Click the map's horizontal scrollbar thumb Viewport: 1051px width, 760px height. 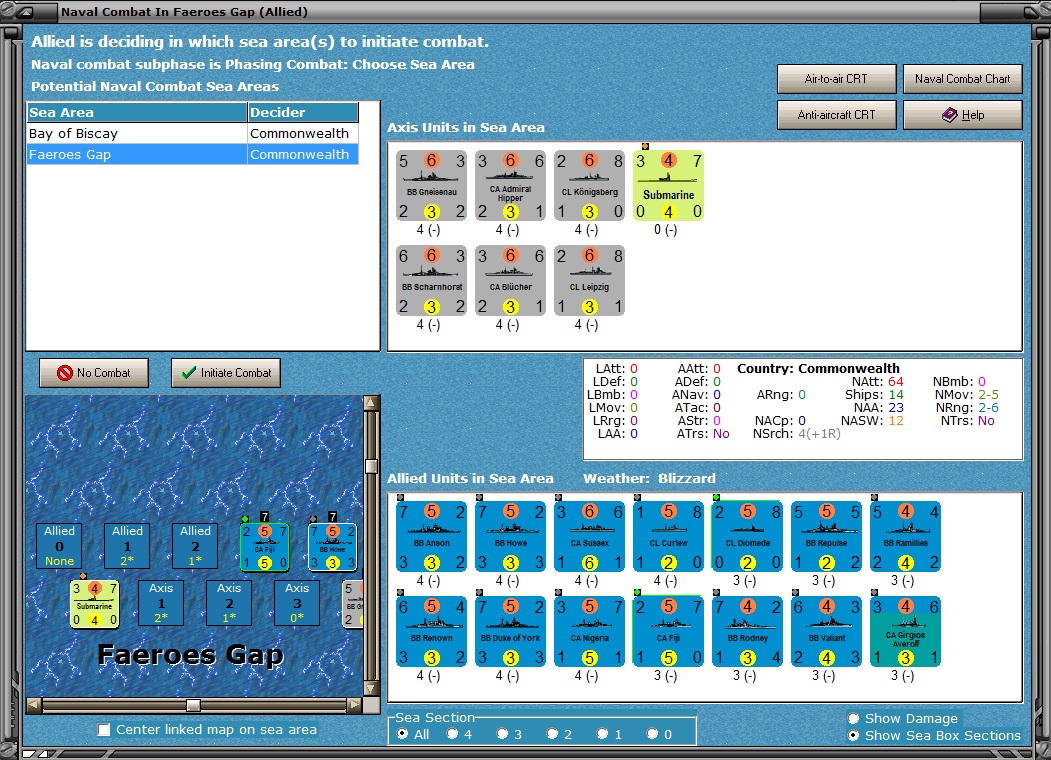tap(193, 705)
